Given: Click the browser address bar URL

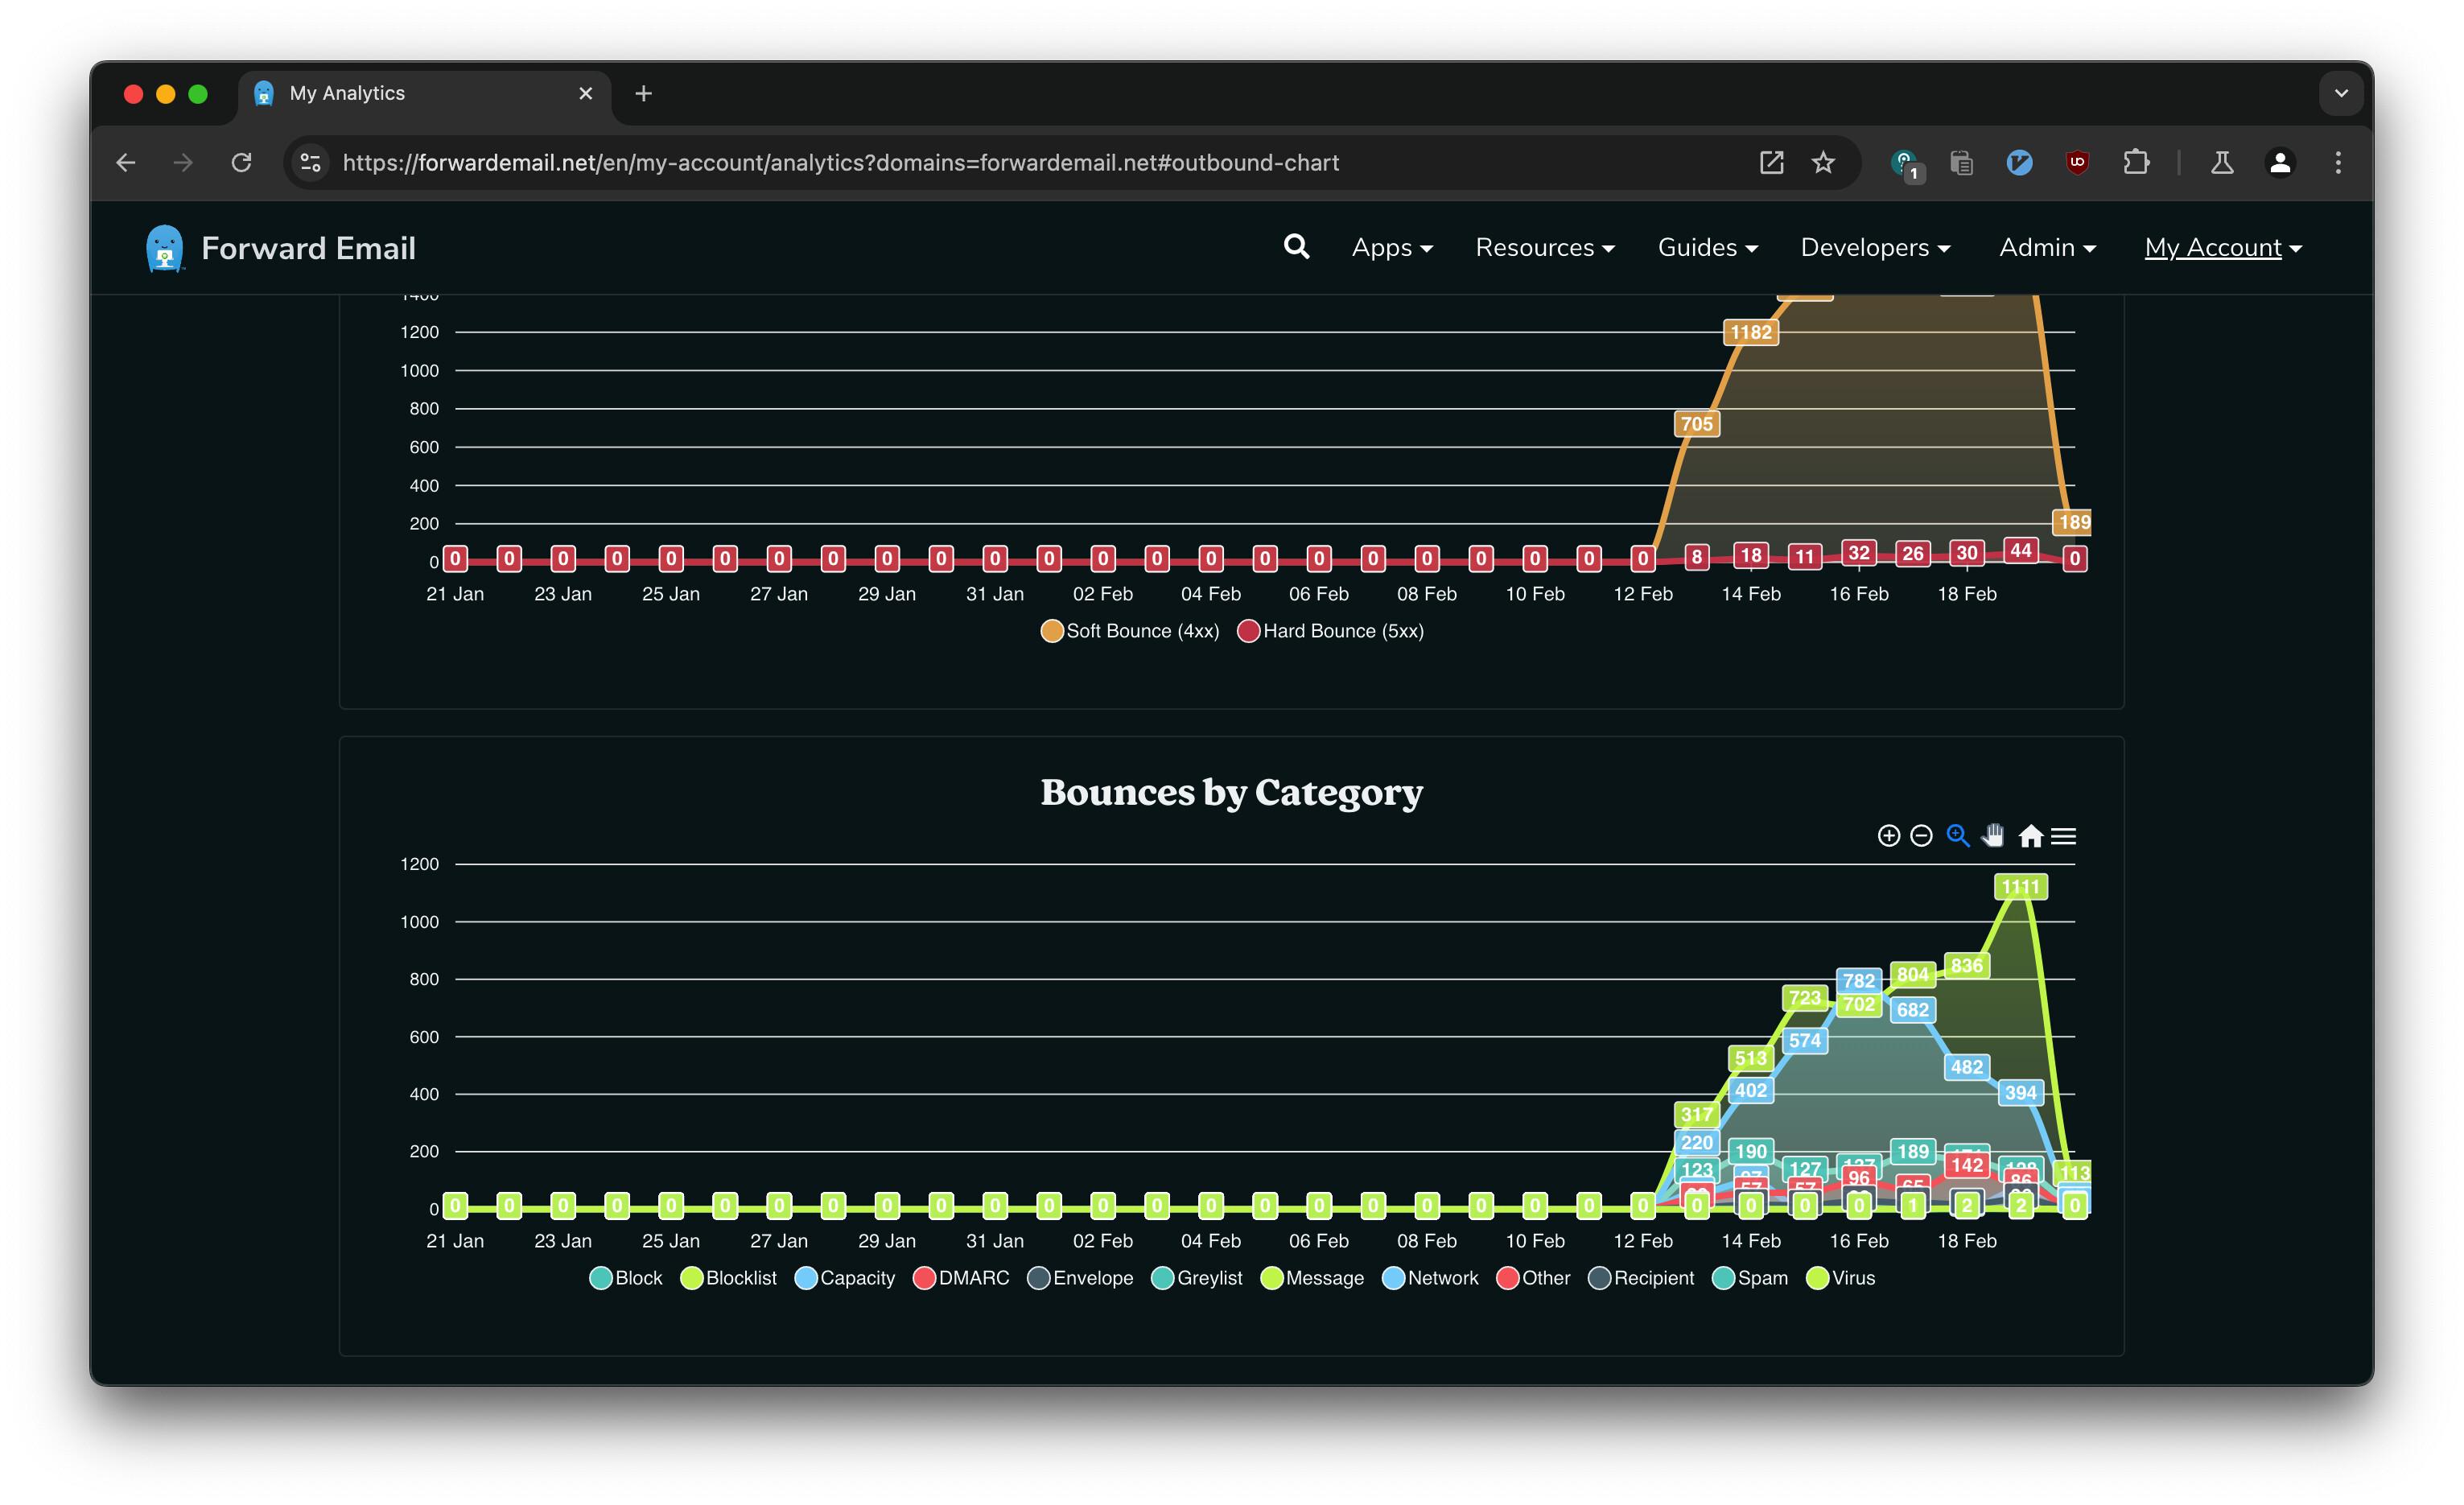Looking at the screenshot, I should tap(840, 162).
